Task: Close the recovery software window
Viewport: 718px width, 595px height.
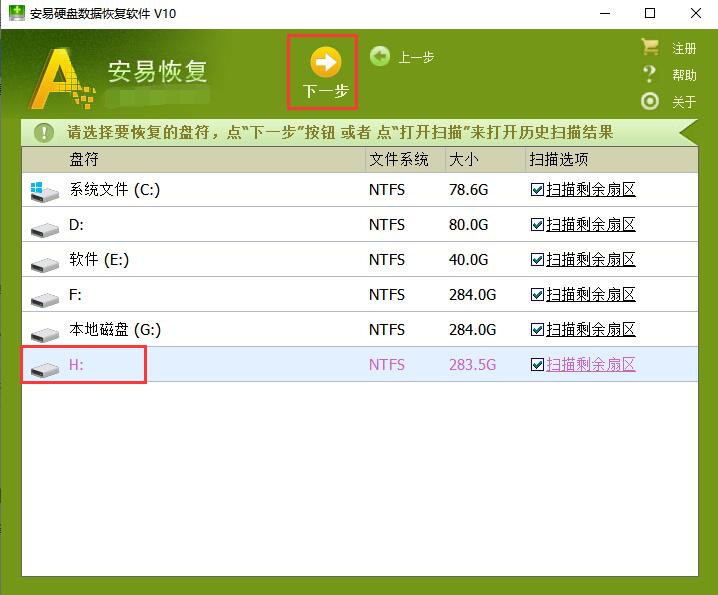Action: 696,13
